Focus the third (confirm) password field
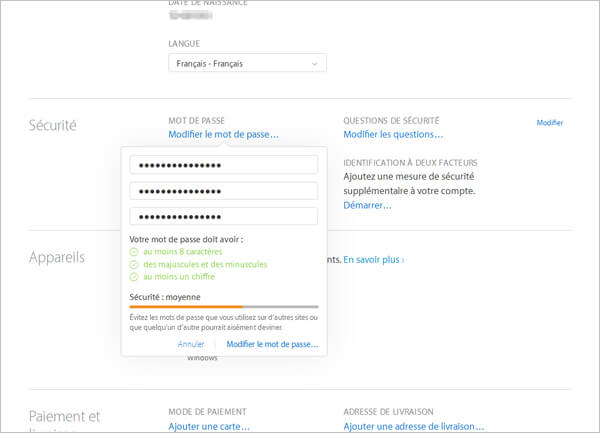 [x=223, y=216]
